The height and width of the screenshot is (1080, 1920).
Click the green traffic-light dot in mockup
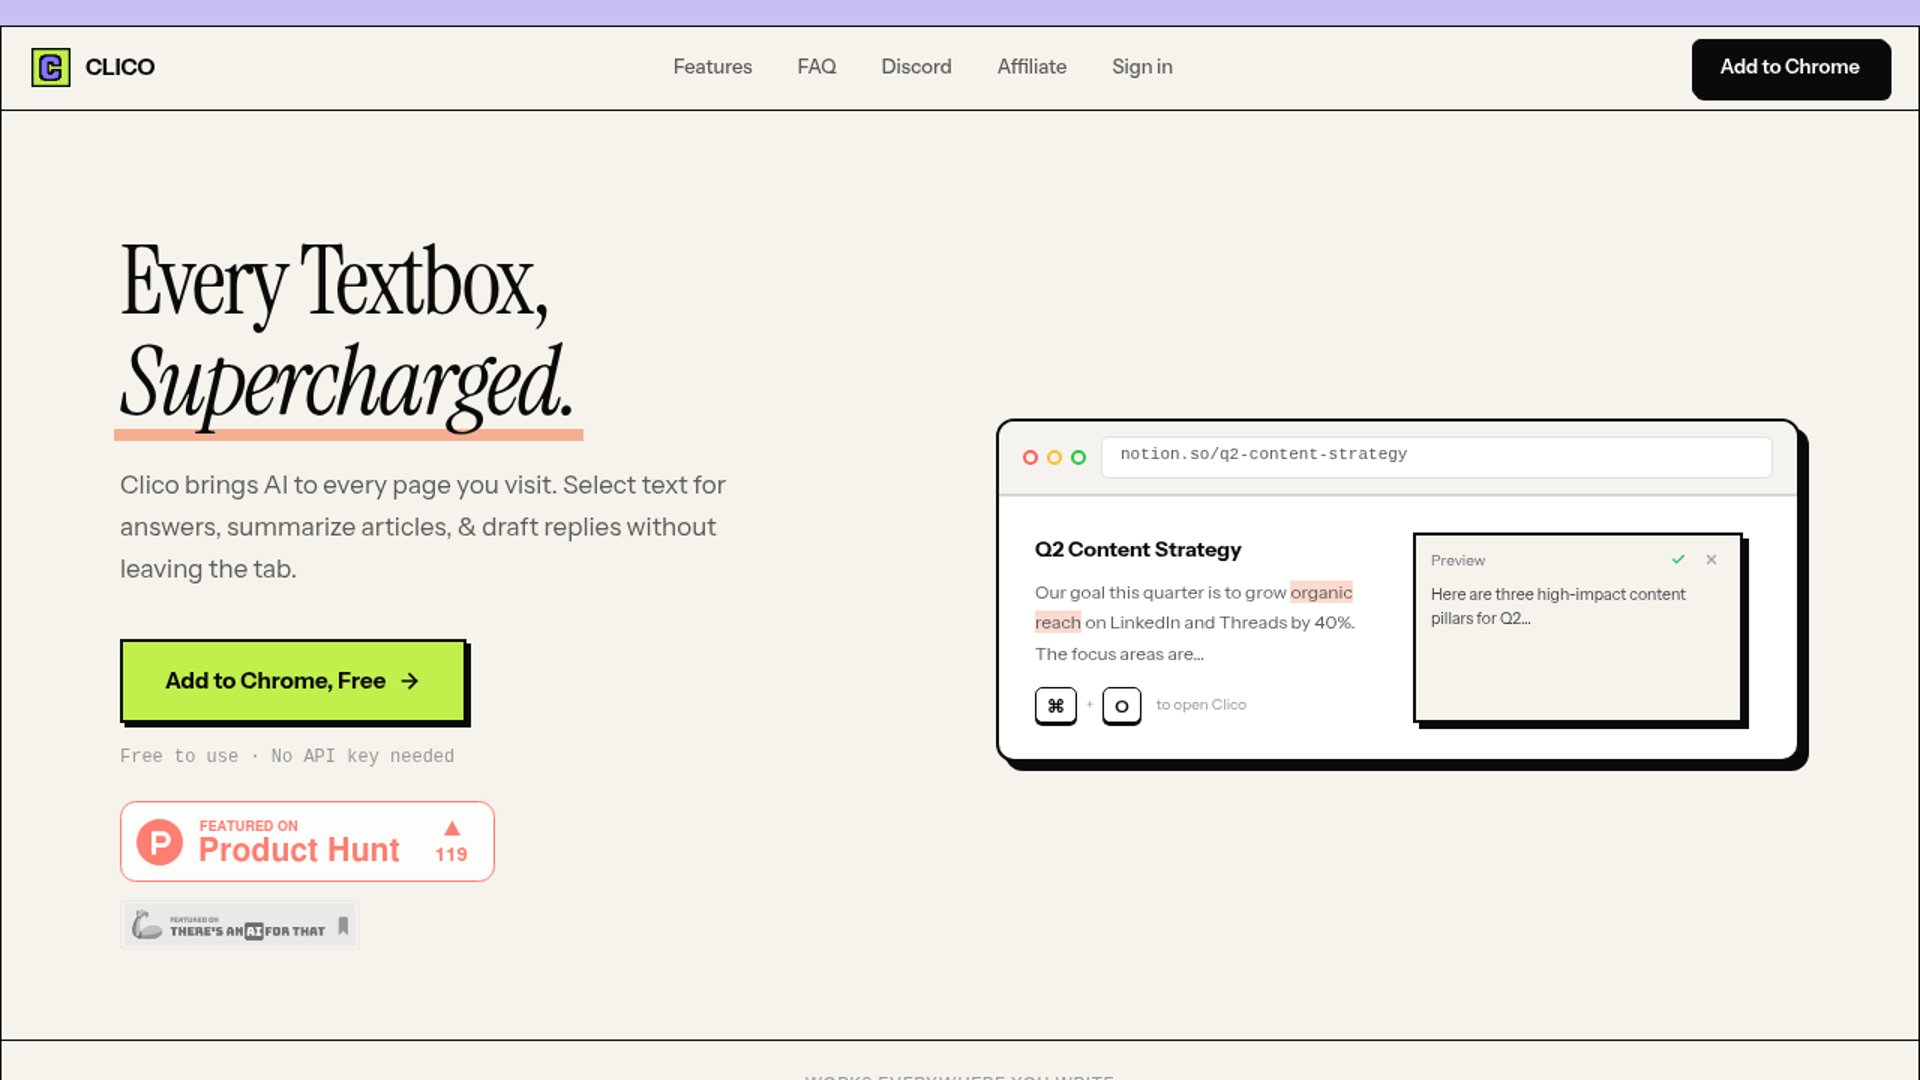pos(1078,457)
